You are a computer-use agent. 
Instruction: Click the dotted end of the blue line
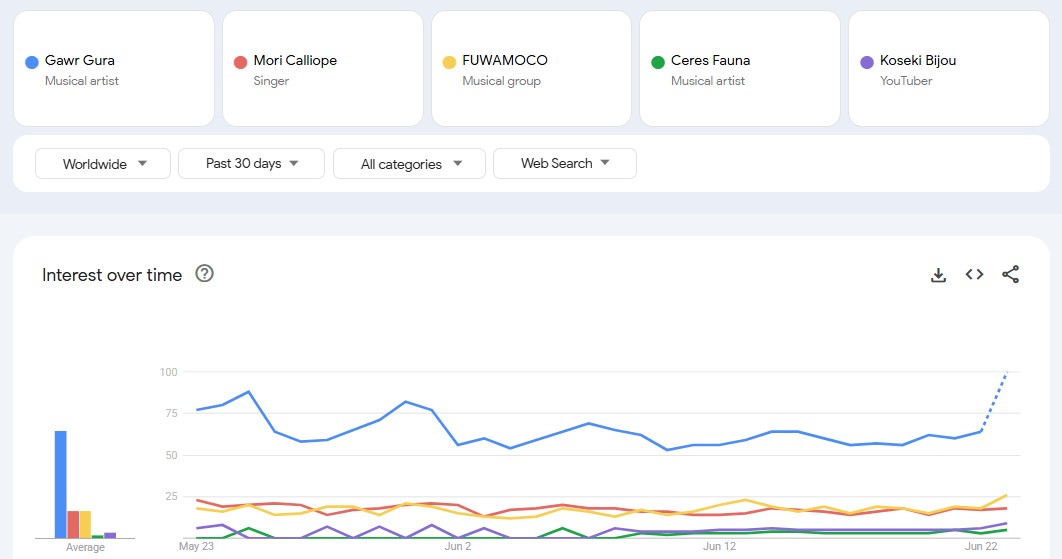(995, 398)
